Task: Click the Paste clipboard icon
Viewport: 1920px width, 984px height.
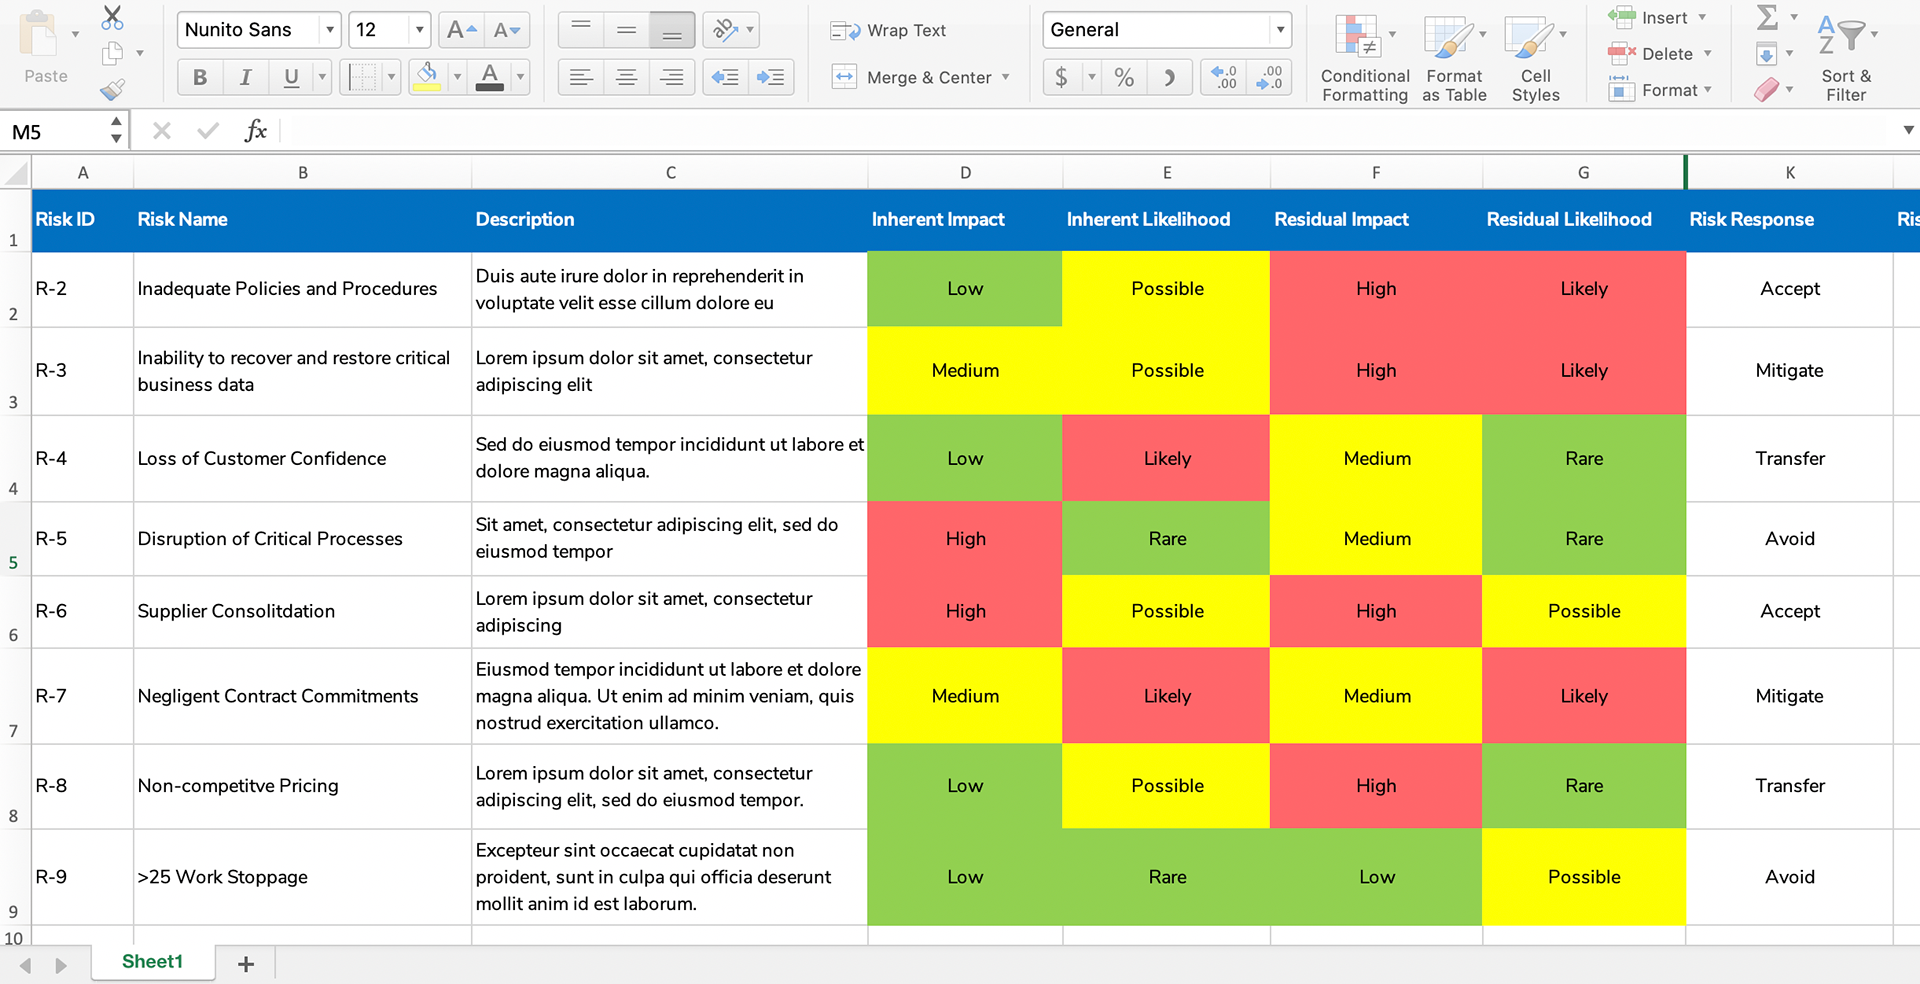Action: pyautogui.click(x=41, y=35)
